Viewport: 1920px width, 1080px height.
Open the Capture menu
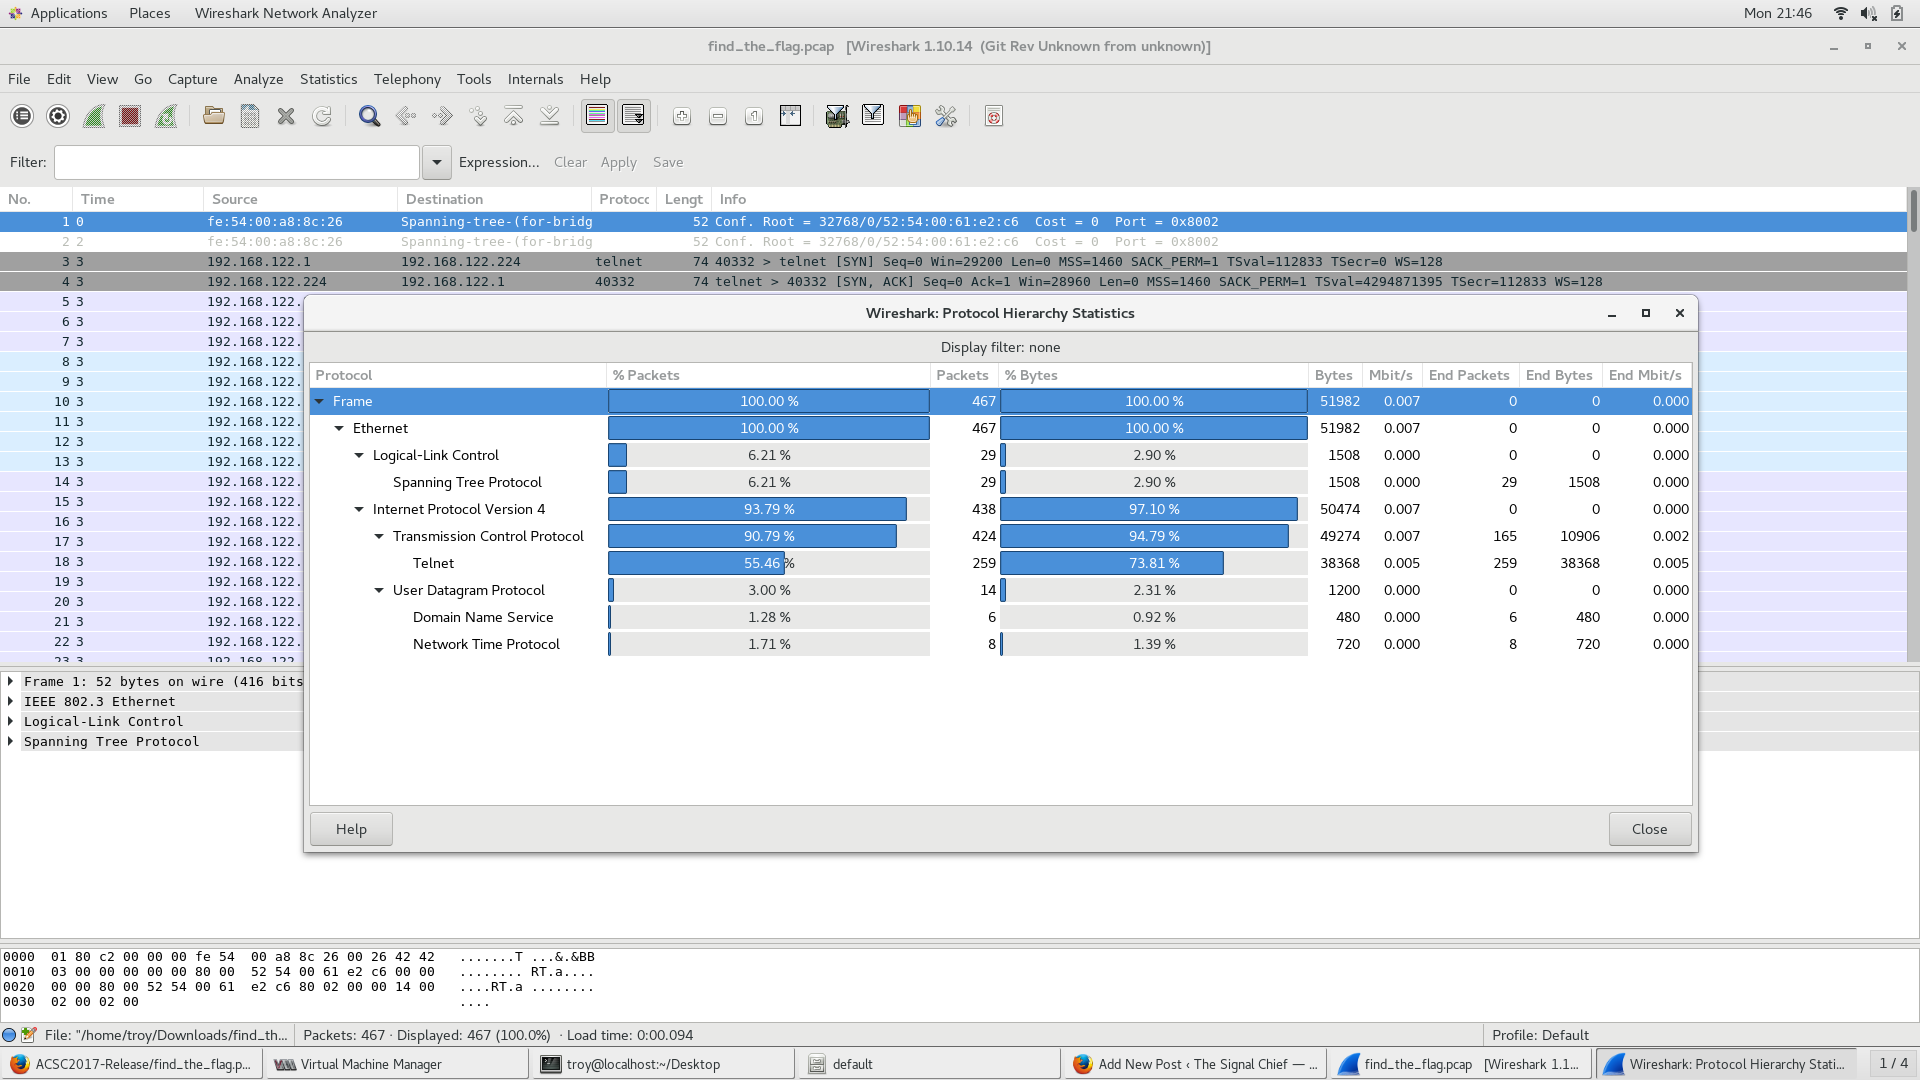tap(192, 79)
